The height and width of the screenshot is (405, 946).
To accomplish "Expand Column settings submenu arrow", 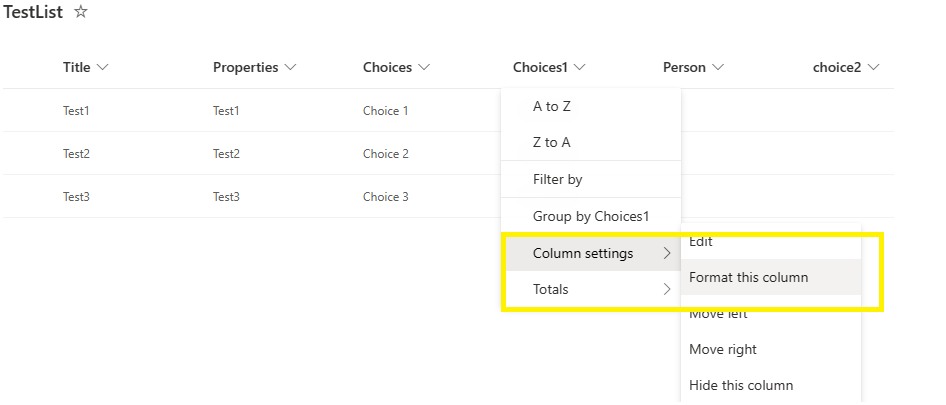I will coord(667,254).
